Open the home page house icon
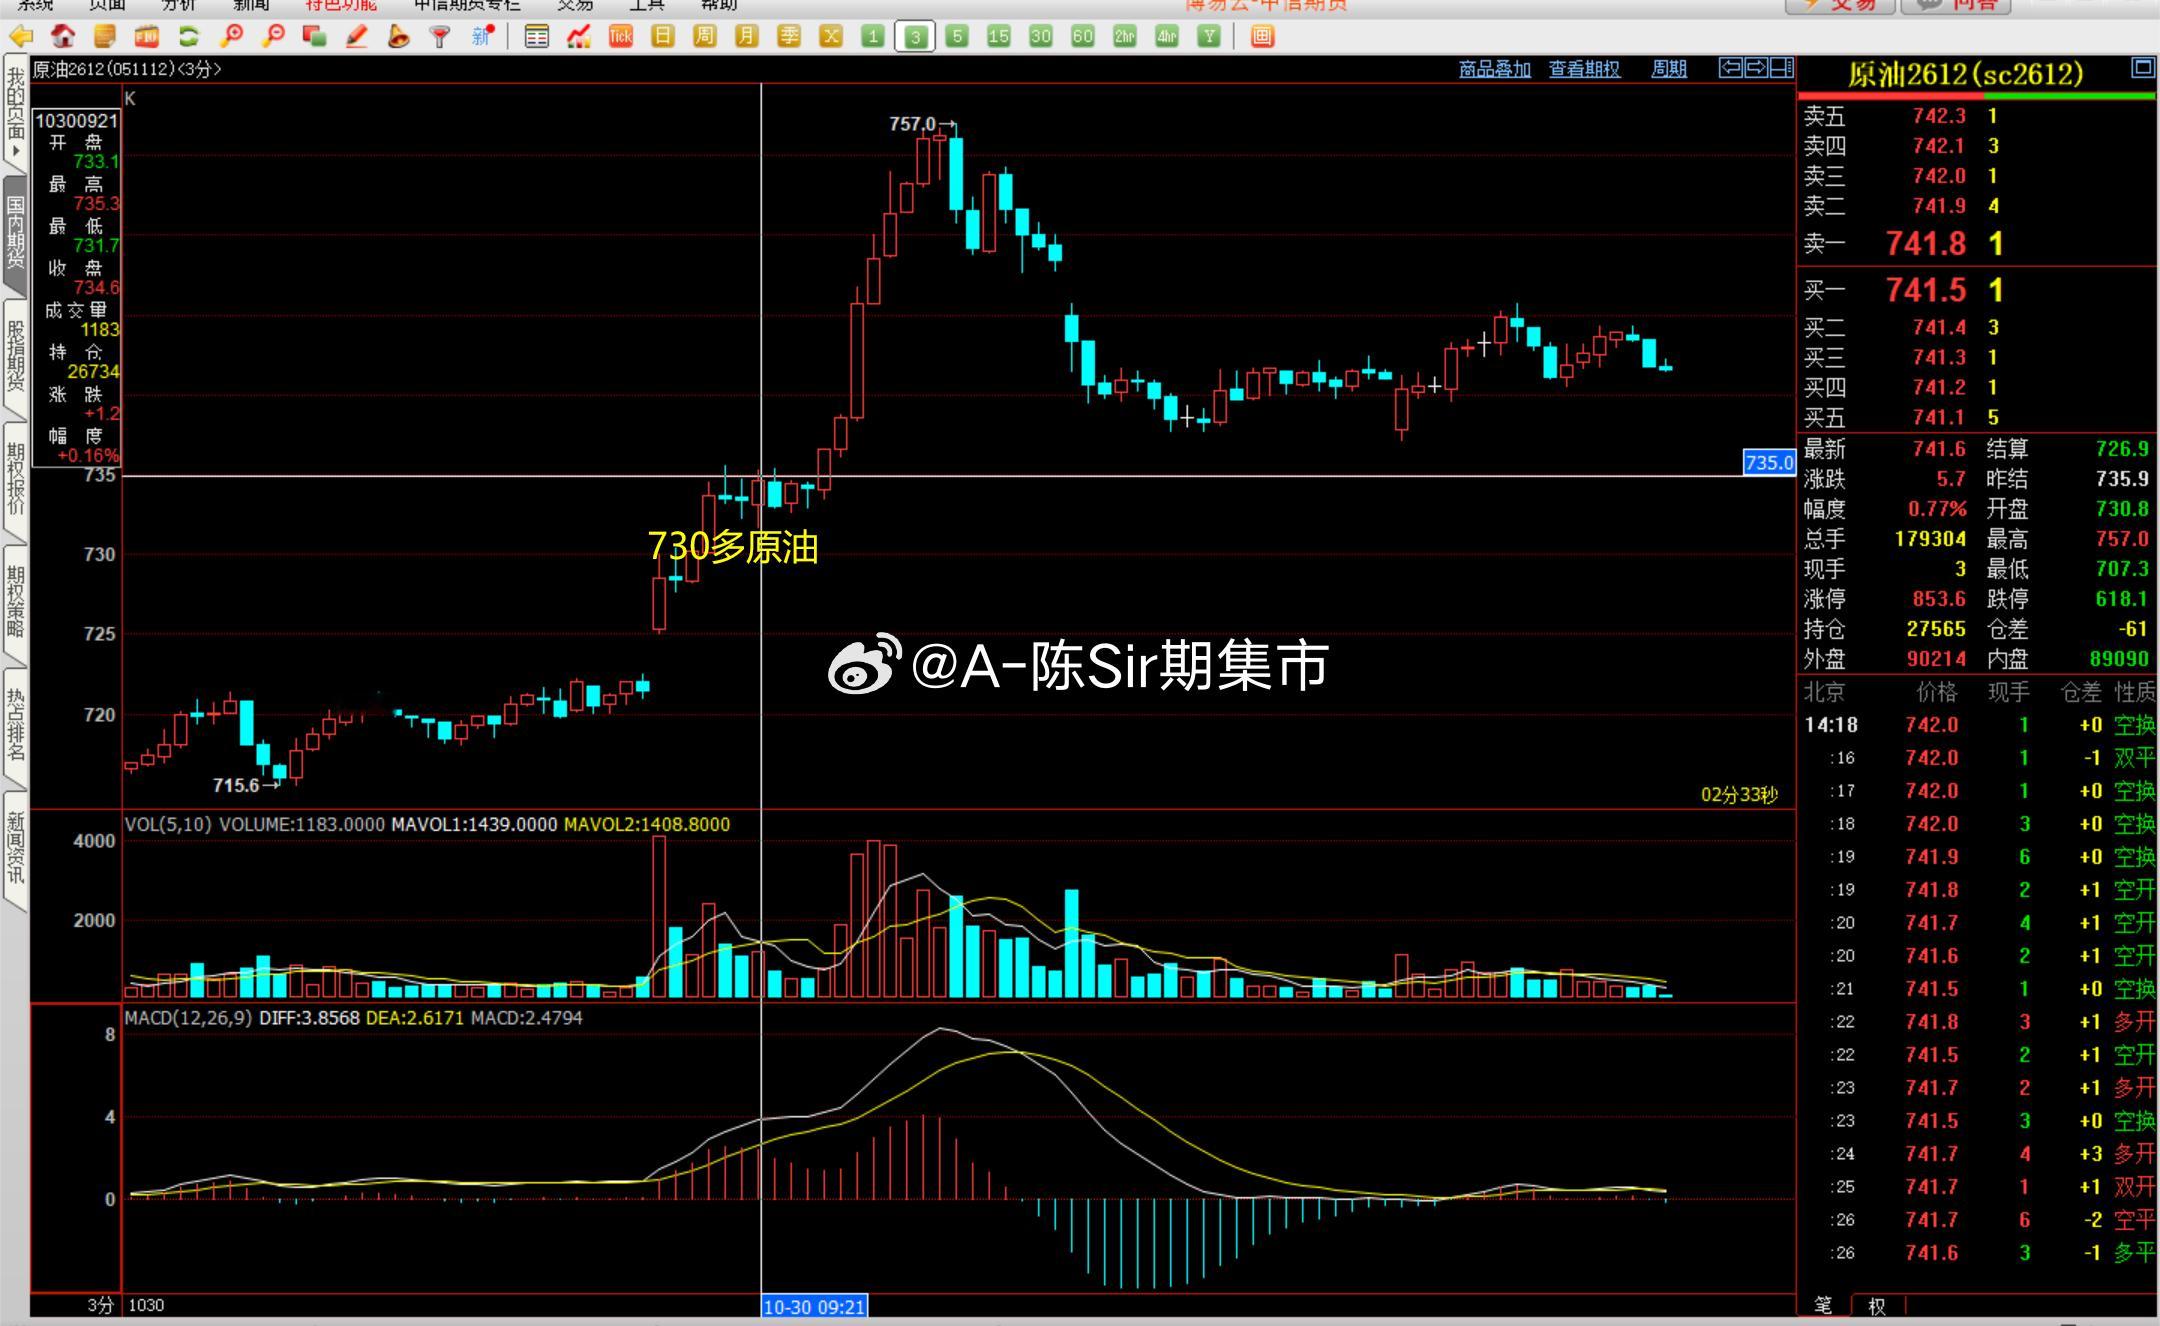The width and height of the screenshot is (2160, 1326). [63, 37]
